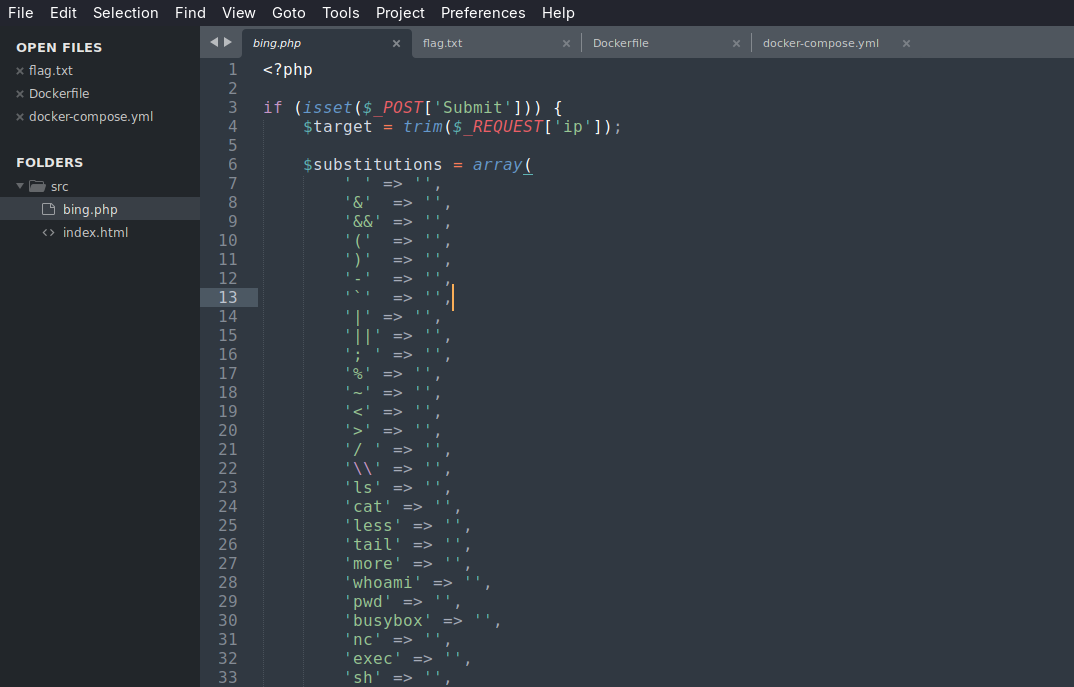Close the docker-compose.yml tab
This screenshot has height=687, width=1074.
click(x=906, y=43)
